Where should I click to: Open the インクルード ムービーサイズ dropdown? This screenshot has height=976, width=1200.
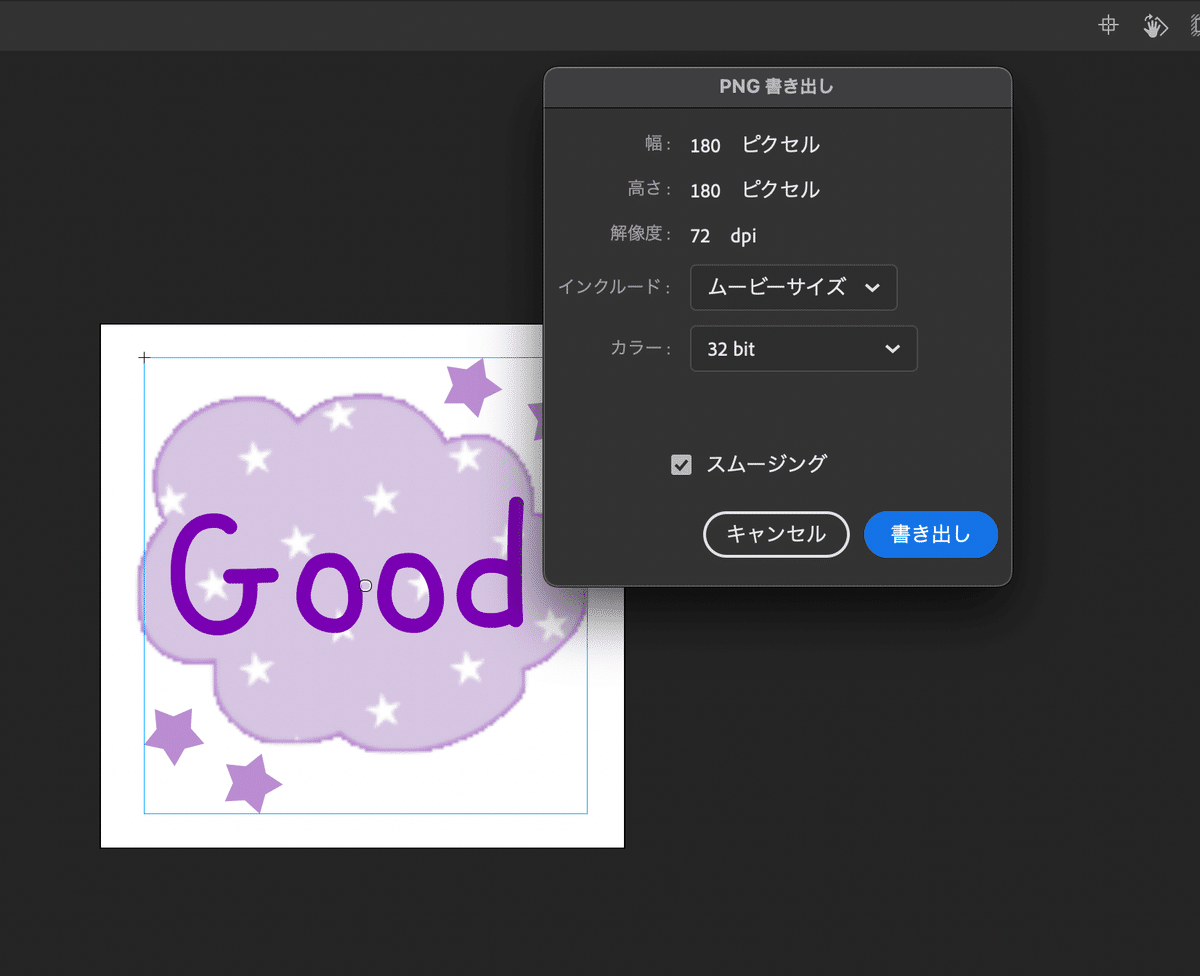[794, 288]
